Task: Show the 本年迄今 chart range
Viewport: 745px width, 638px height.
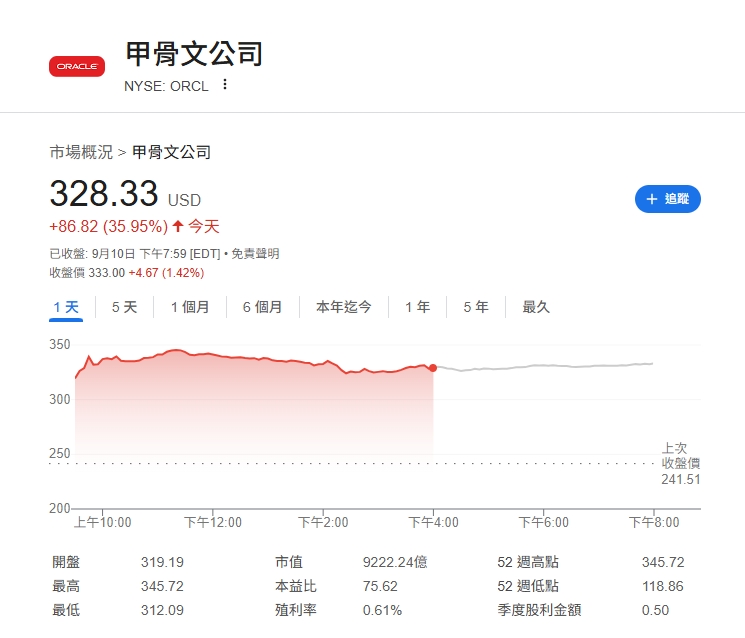Action: pyautogui.click(x=344, y=307)
